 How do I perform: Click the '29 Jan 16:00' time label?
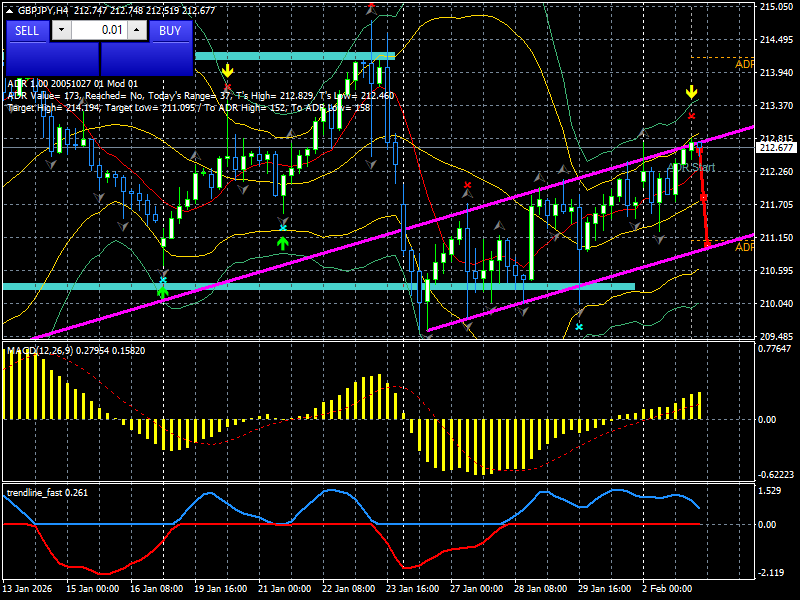604,588
